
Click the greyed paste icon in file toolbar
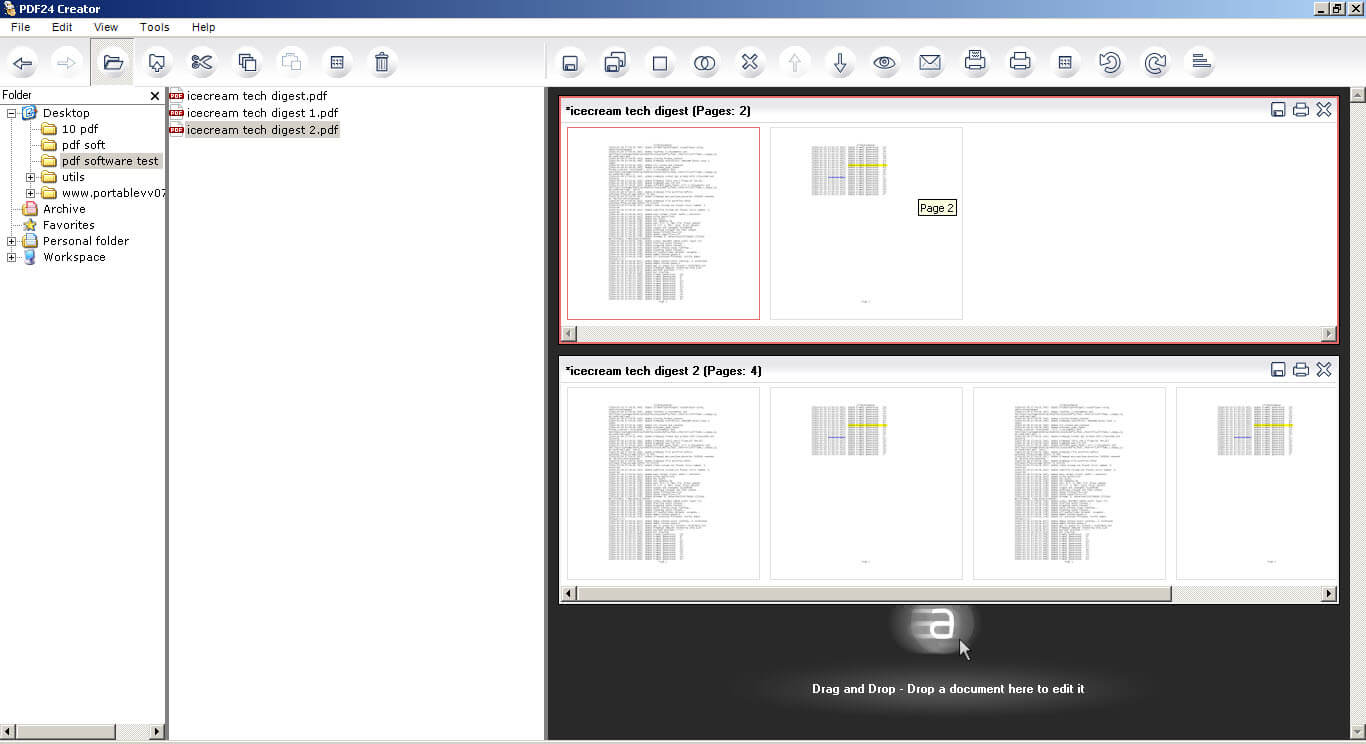(x=292, y=63)
